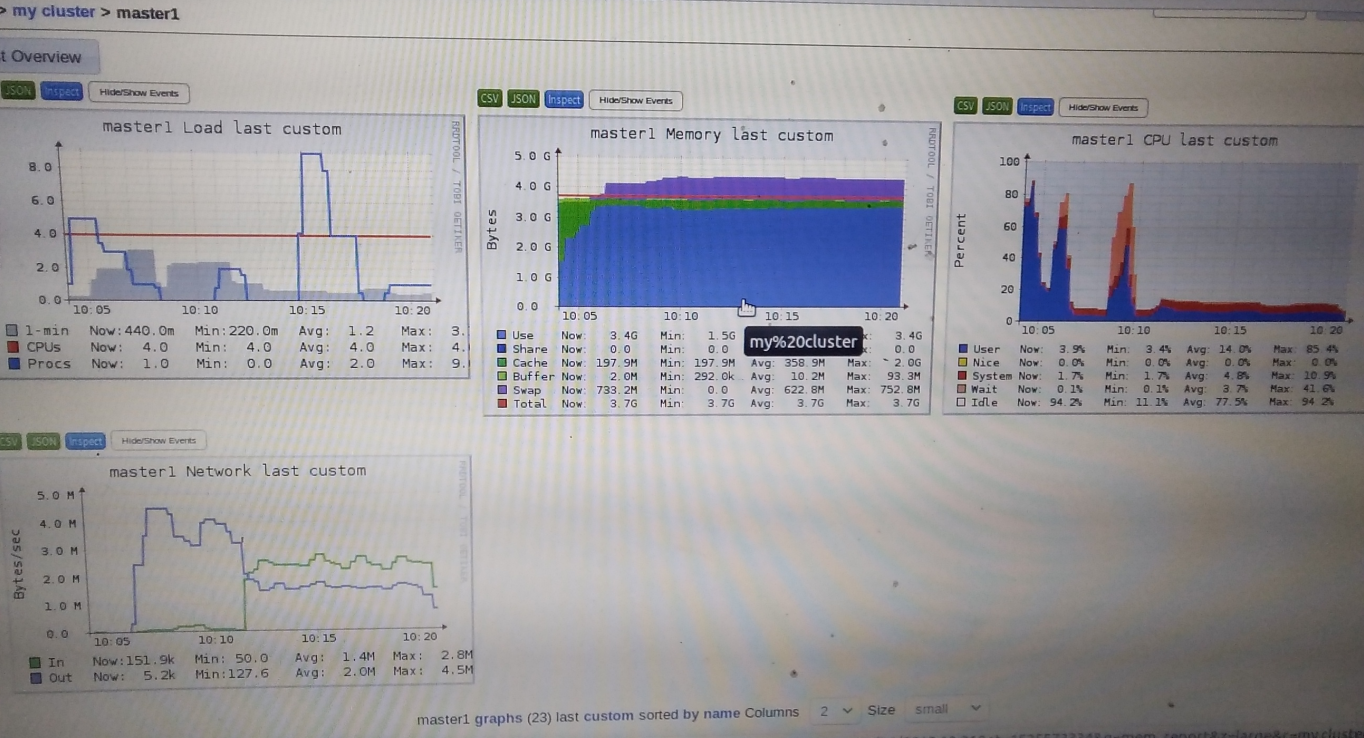Viewport: 1364px width, 738px height.
Task: Toggle Hide/Show Events for CPU graph
Action: pyautogui.click(x=1104, y=107)
